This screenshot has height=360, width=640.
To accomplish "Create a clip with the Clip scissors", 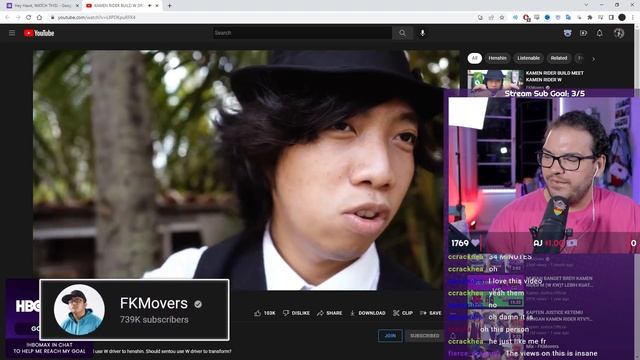I will [x=403, y=313].
